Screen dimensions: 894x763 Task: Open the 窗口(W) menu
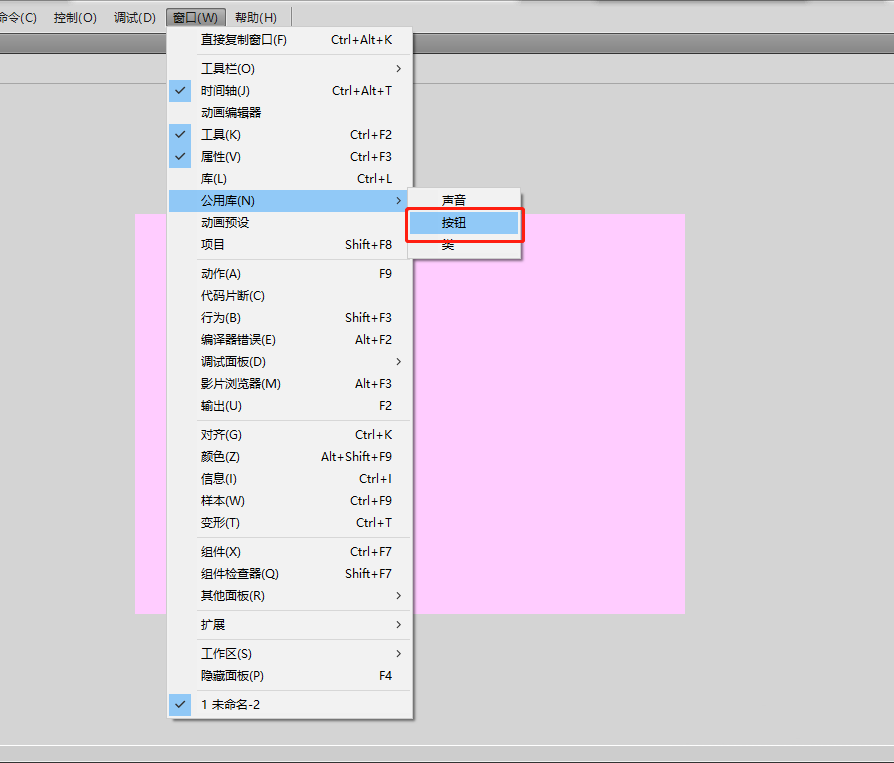196,18
